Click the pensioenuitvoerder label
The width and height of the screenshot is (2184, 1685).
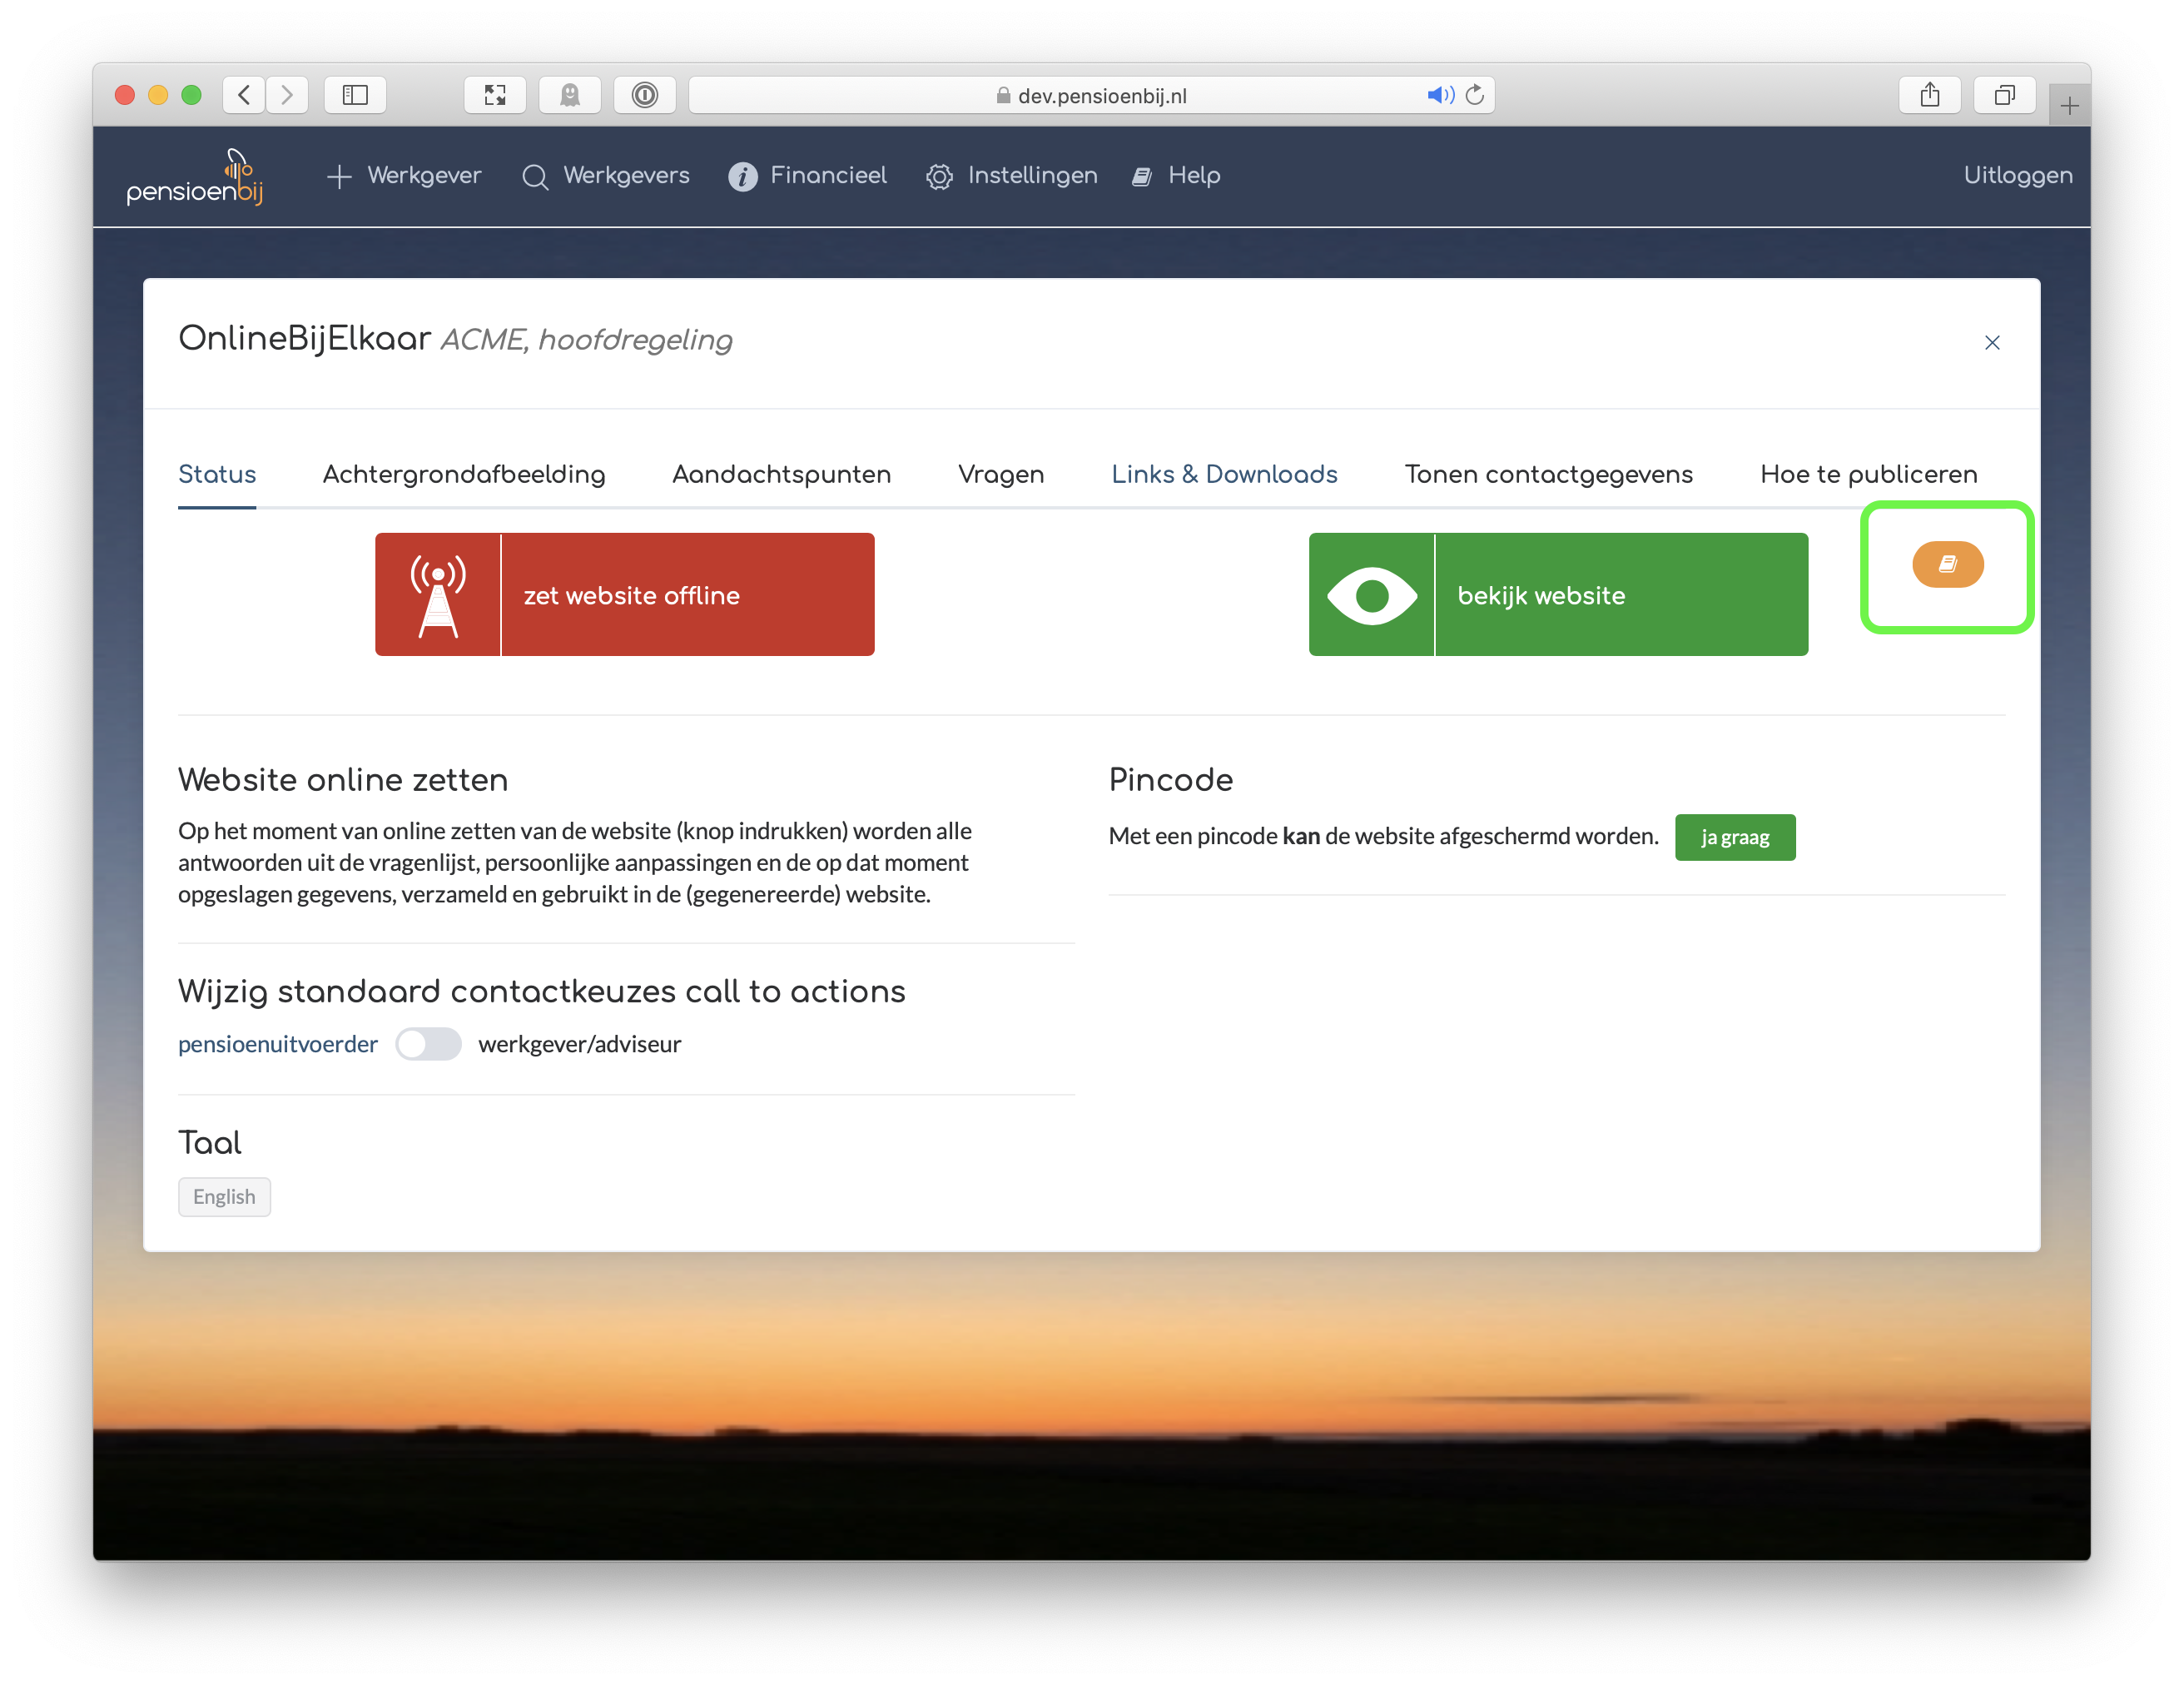coord(278,1044)
